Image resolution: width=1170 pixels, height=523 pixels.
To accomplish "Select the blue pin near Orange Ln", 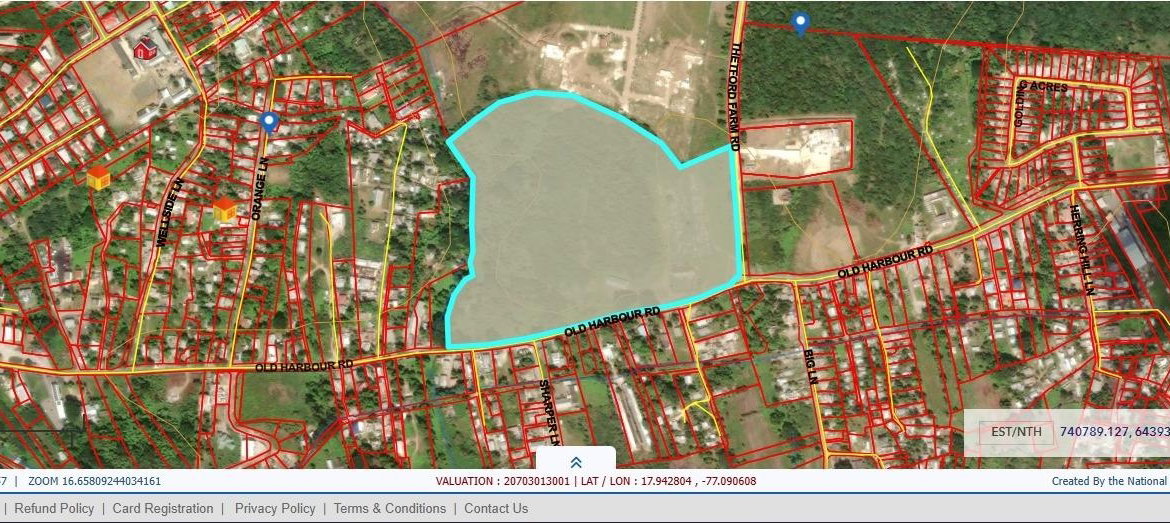I will click(269, 122).
